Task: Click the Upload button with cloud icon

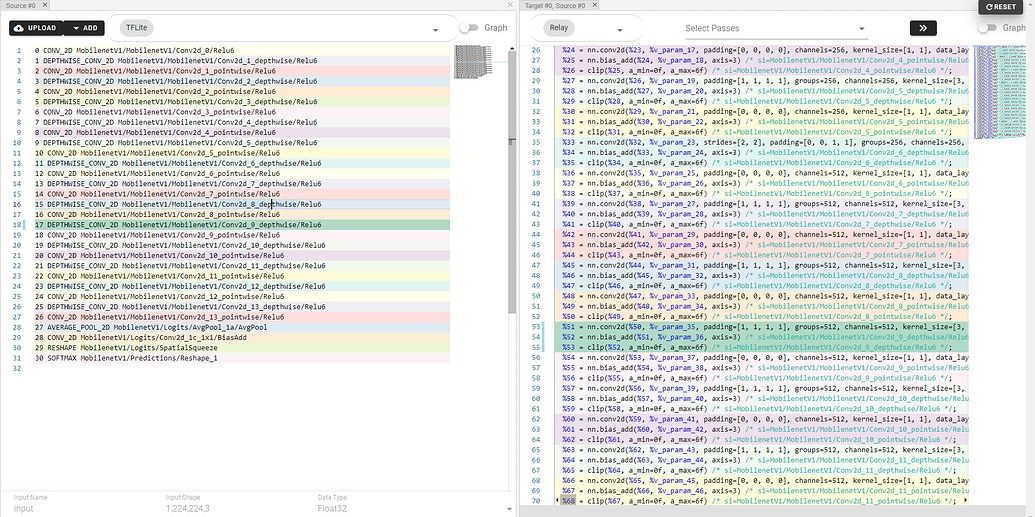Action: 35,28
